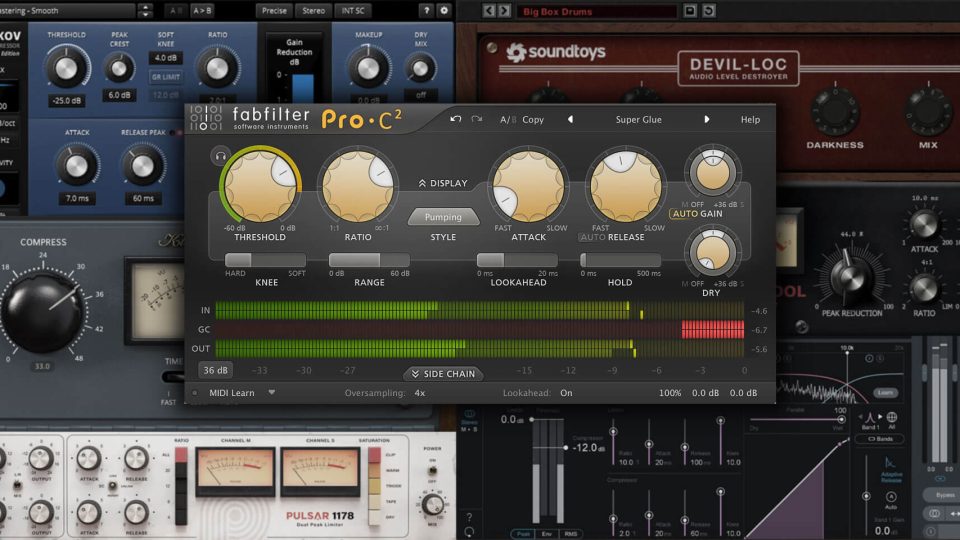
Task: Click the redo arrow in FabFilter Pro-C 2
Action: pos(476,119)
